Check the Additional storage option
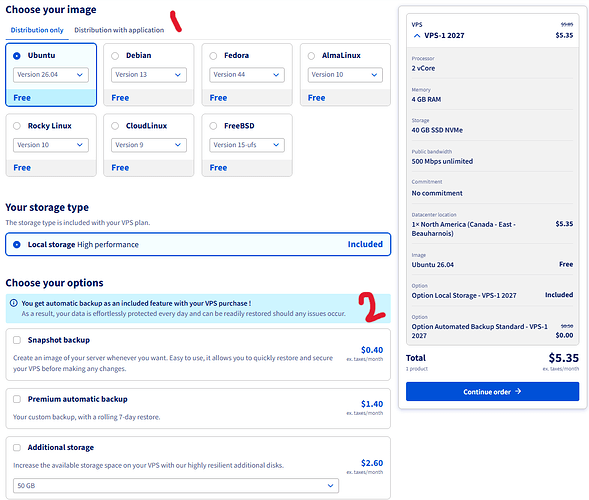 point(17,447)
